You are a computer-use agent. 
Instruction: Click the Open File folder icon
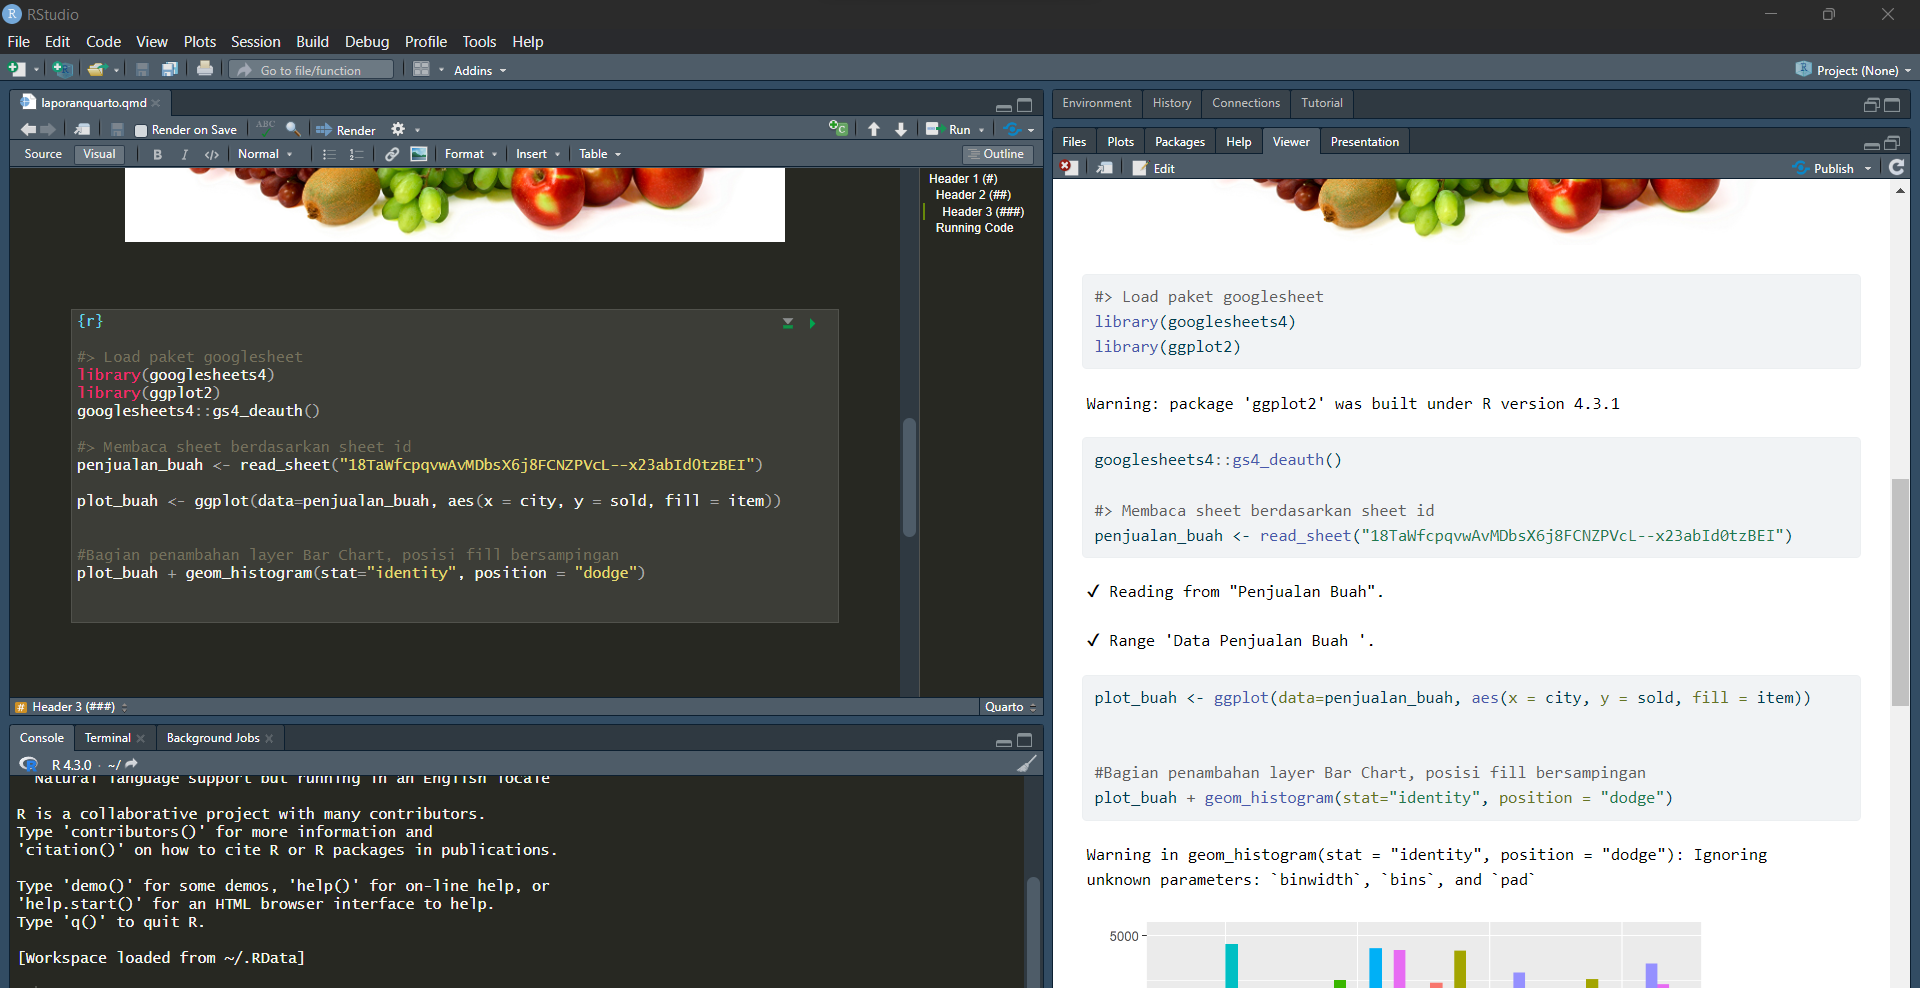click(x=96, y=69)
